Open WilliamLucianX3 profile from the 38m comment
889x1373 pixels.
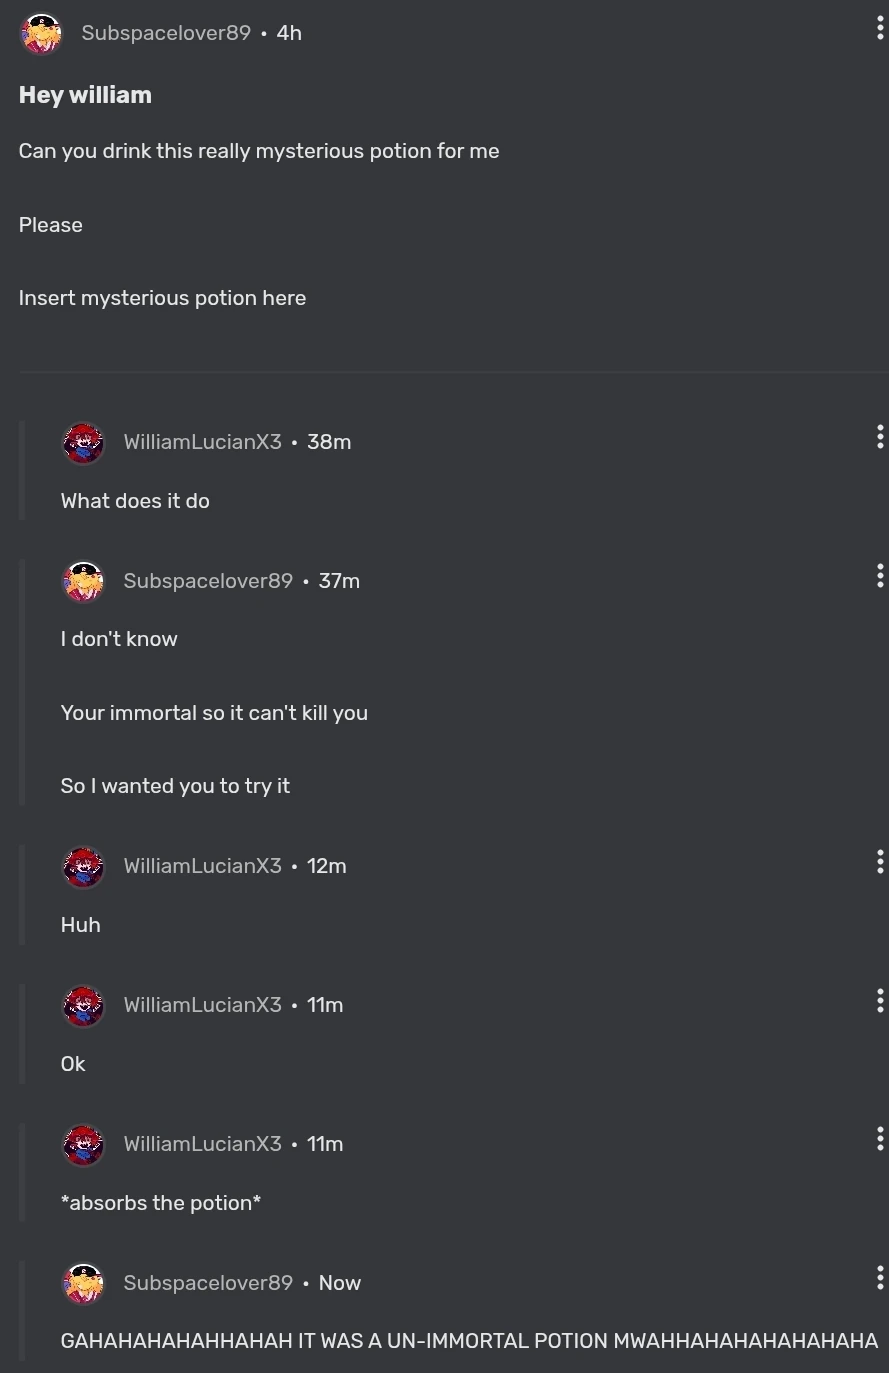pyautogui.click(x=202, y=442)
